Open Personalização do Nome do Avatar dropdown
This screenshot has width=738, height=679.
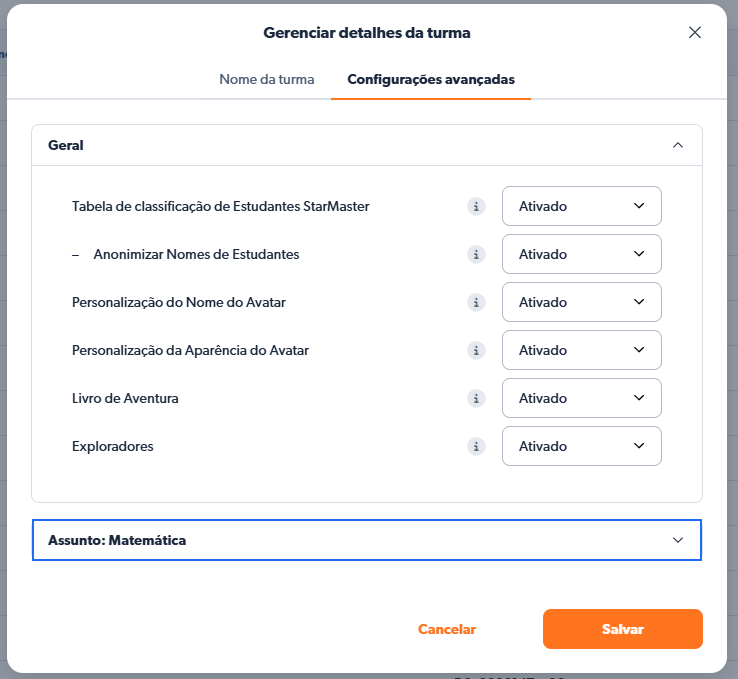[581, 302]
